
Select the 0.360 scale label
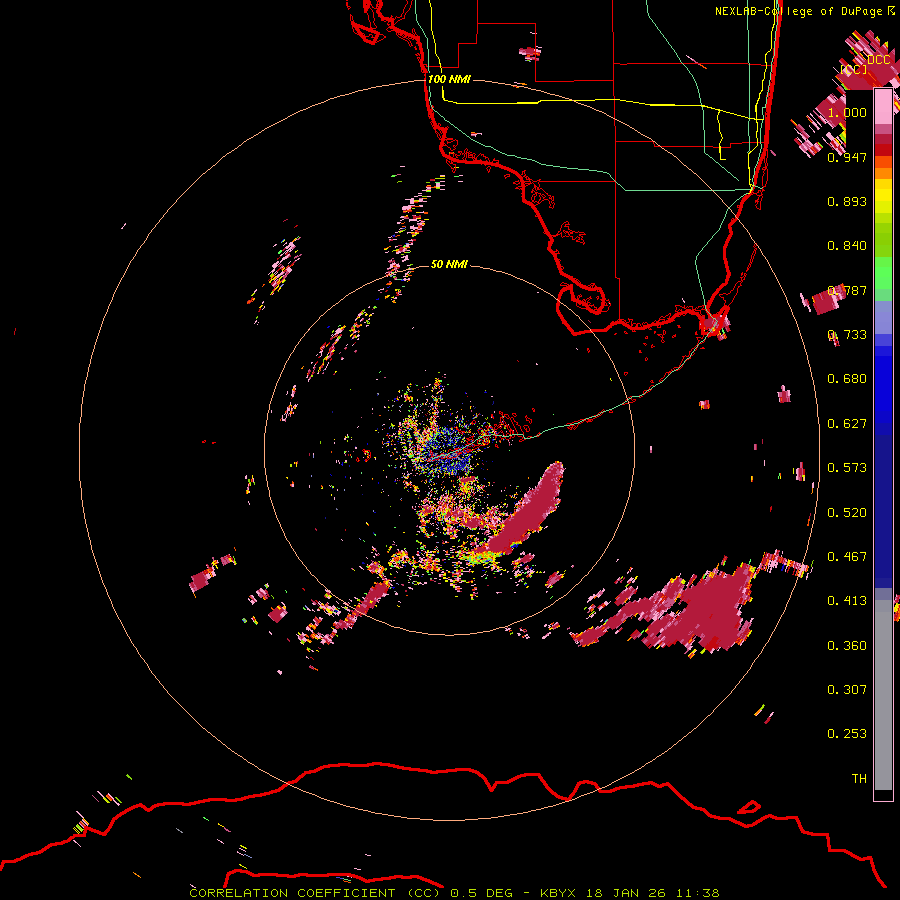pyautogui.click(x=847, y=646)
